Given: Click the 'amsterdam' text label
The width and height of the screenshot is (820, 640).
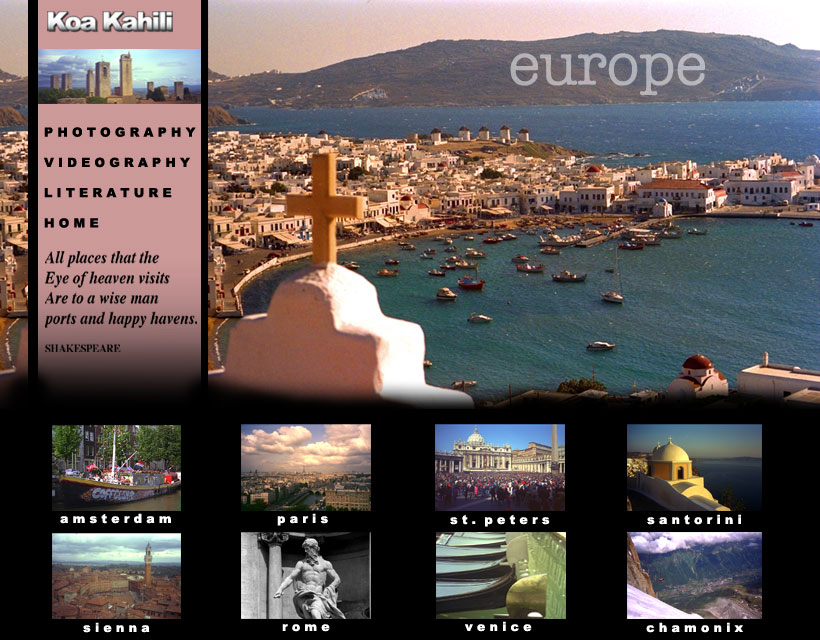Looking at the screenshot, I should (x=116, y=519).
